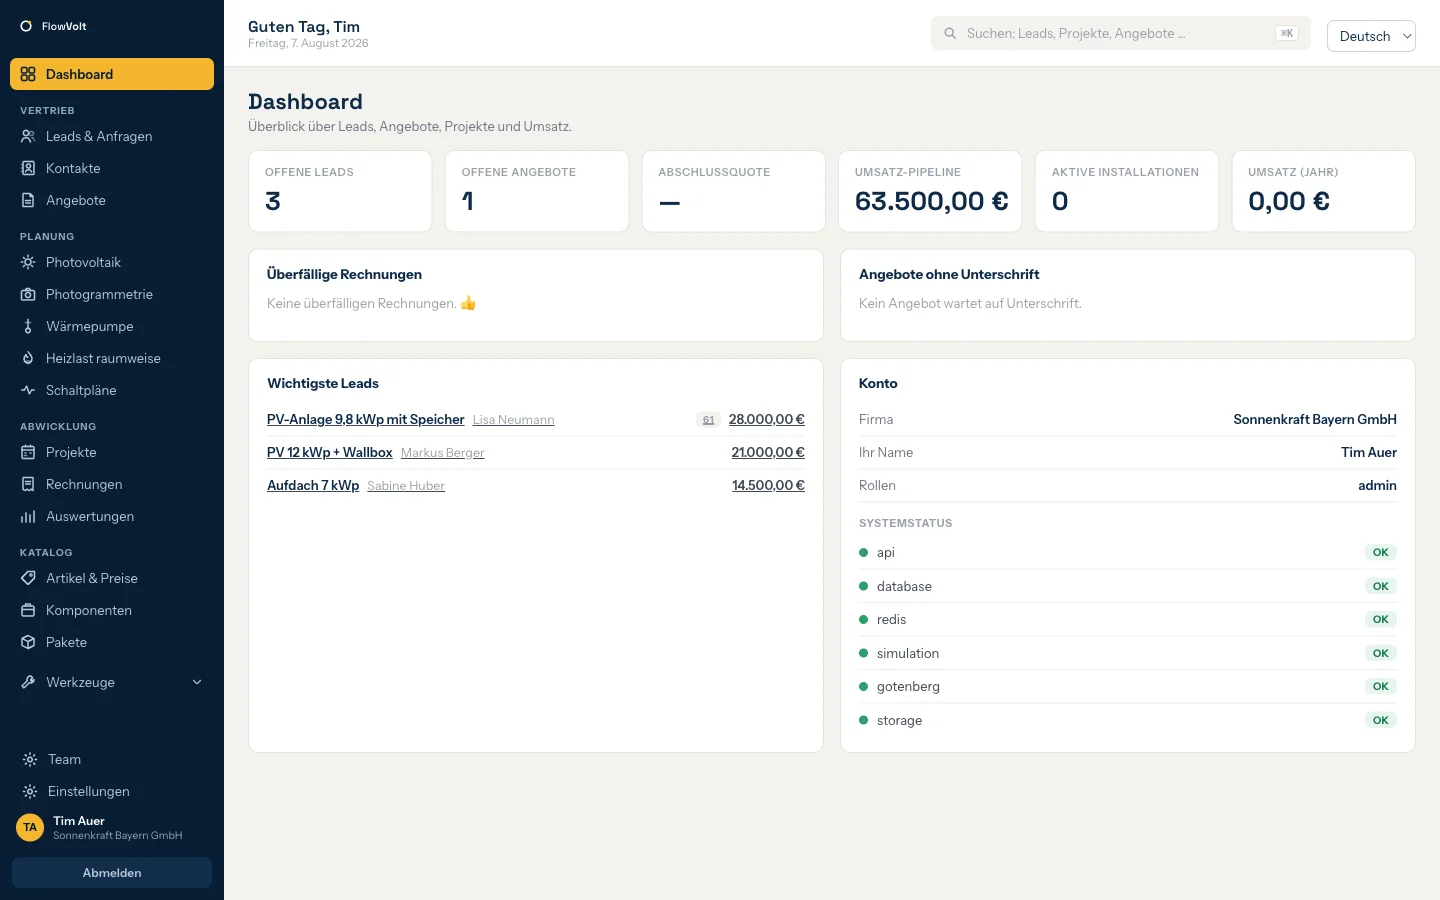Viewport: 1440px width, 900px height.
Task: Open the Kontakte menu item
Action: point(112,168)
